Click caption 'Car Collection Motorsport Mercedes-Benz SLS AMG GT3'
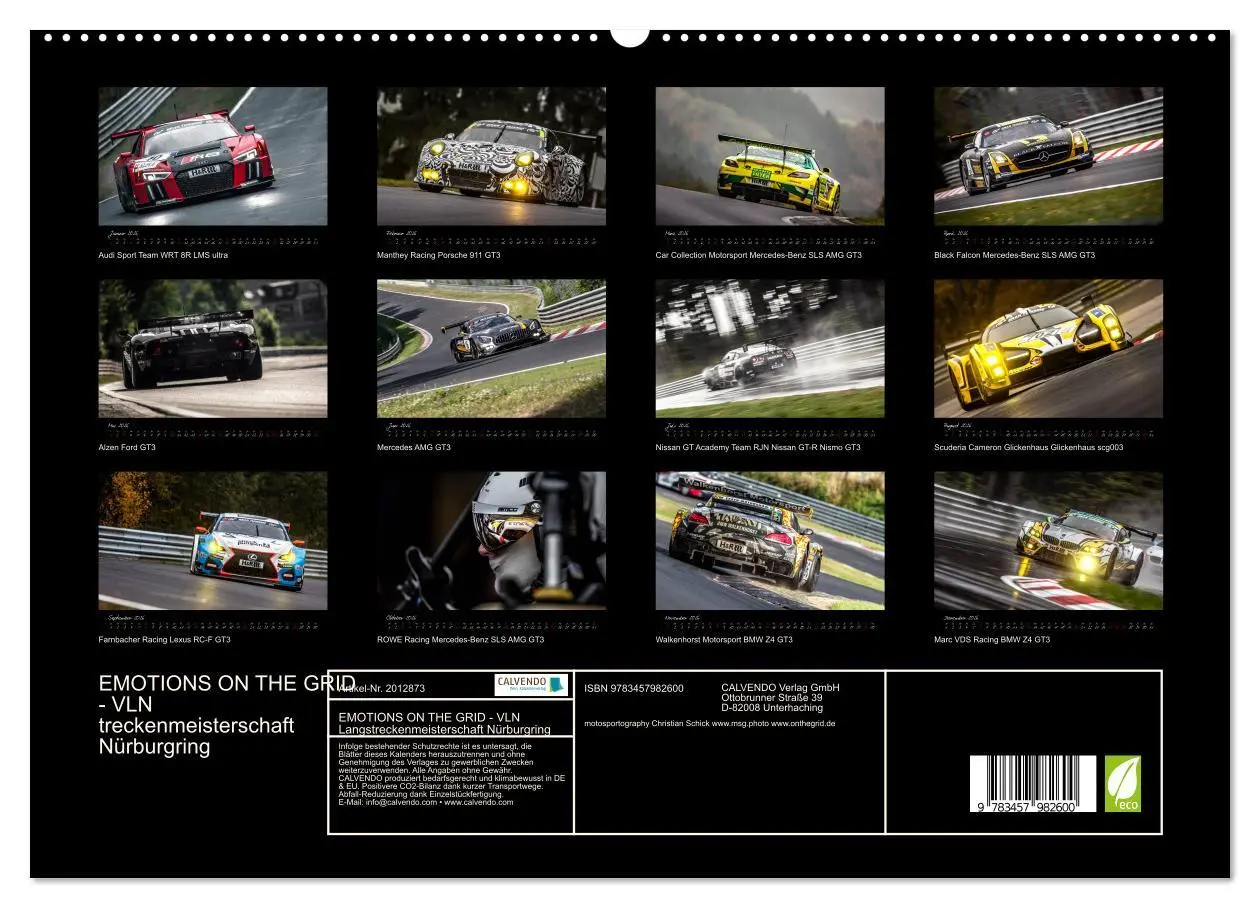This screenshot has height=908, width=1260. coord(758,255)
